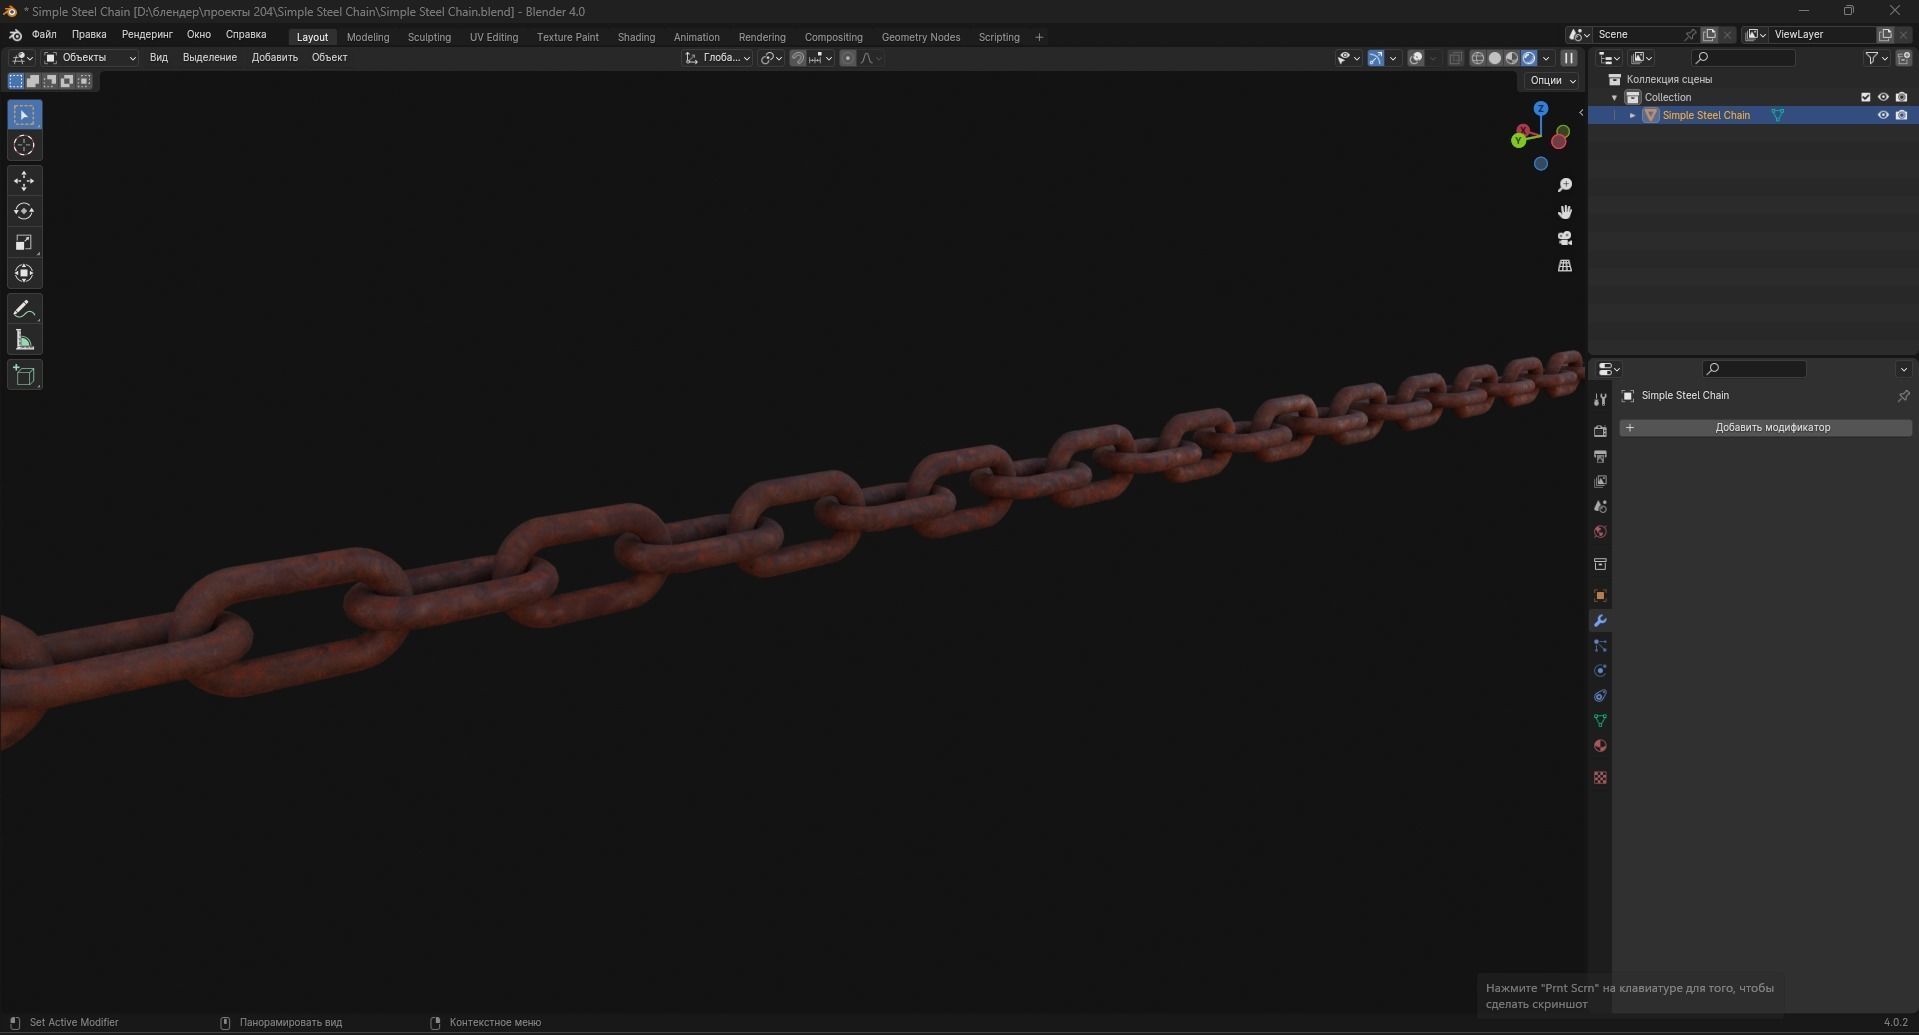Open the Options dropdown in viewport

pos(1552,80)
